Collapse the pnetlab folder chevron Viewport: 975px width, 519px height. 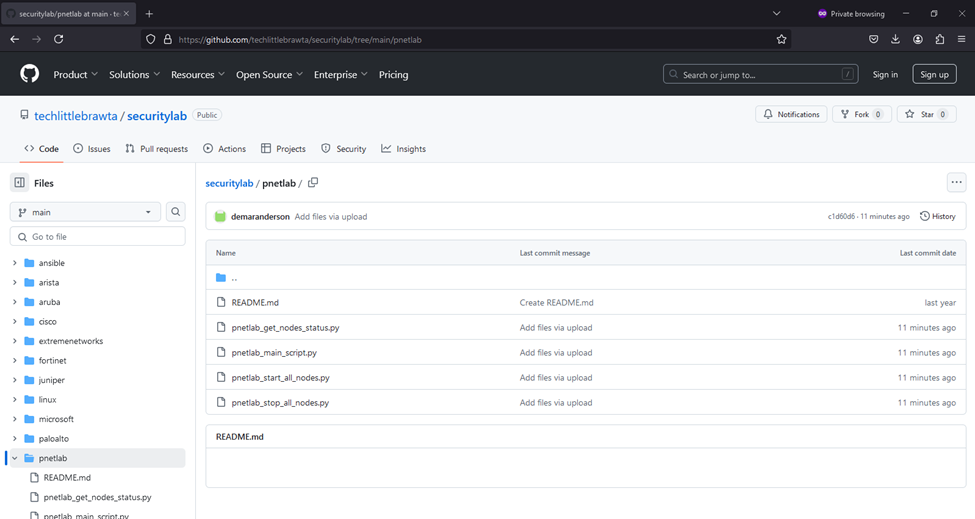tap(15, 458)
